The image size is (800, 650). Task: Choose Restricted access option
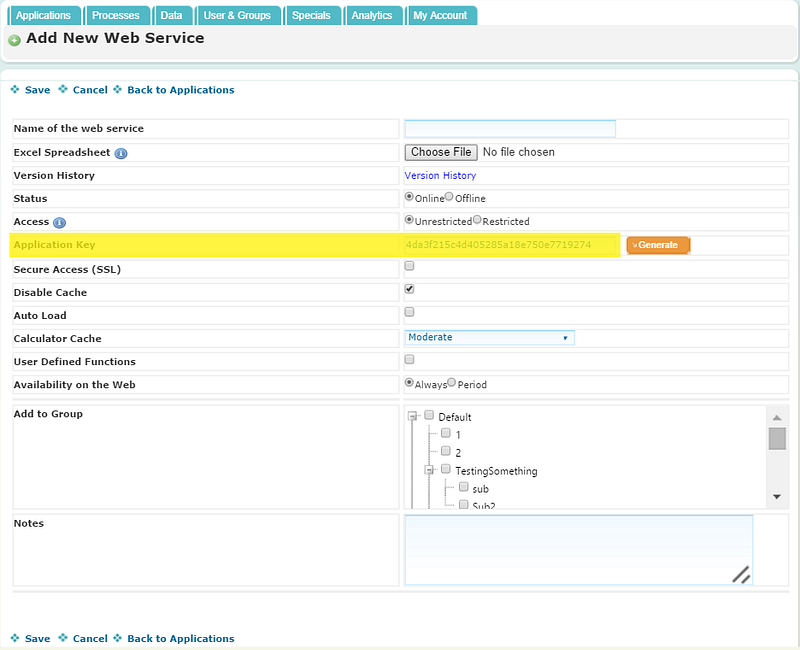(x=477, y=219)
